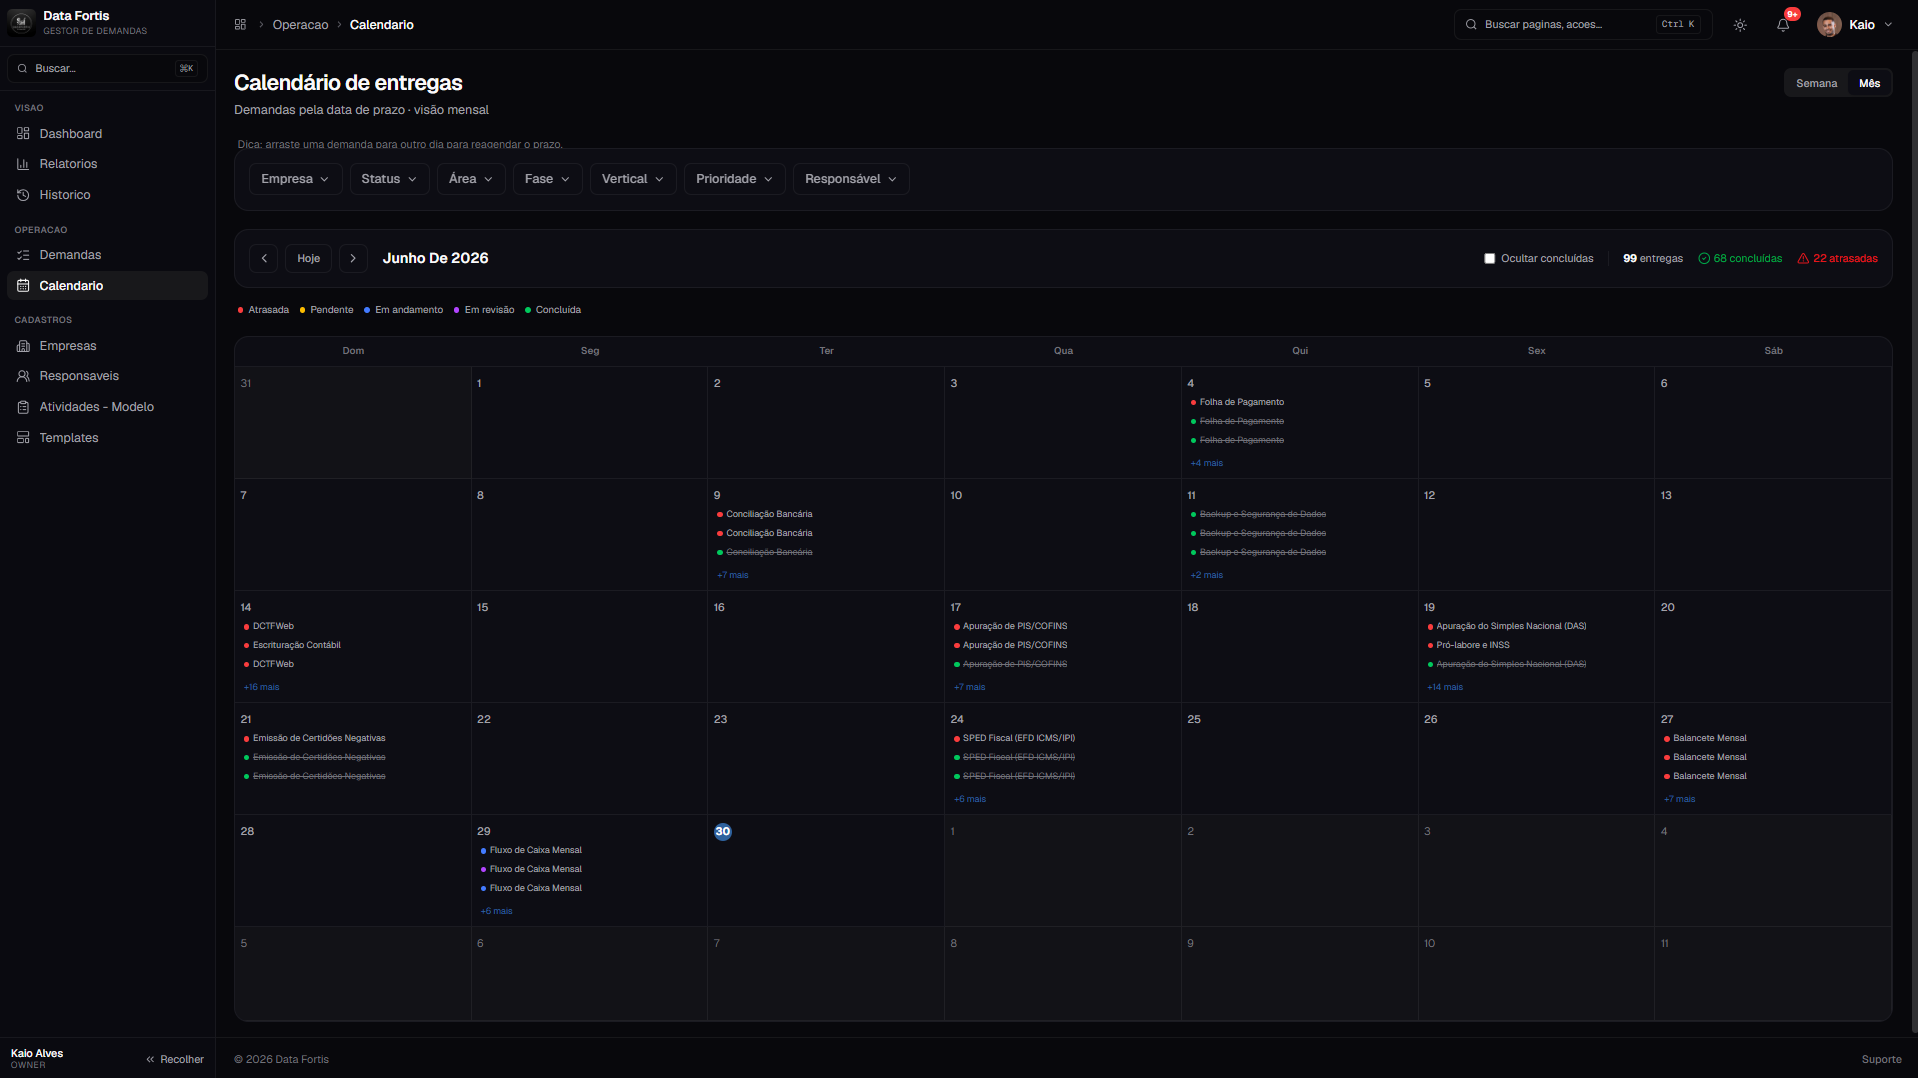Click the Atividades - Modelo clipboard icon
This screenshot has height=1078, width=1918.
click(x=23, y=407)
